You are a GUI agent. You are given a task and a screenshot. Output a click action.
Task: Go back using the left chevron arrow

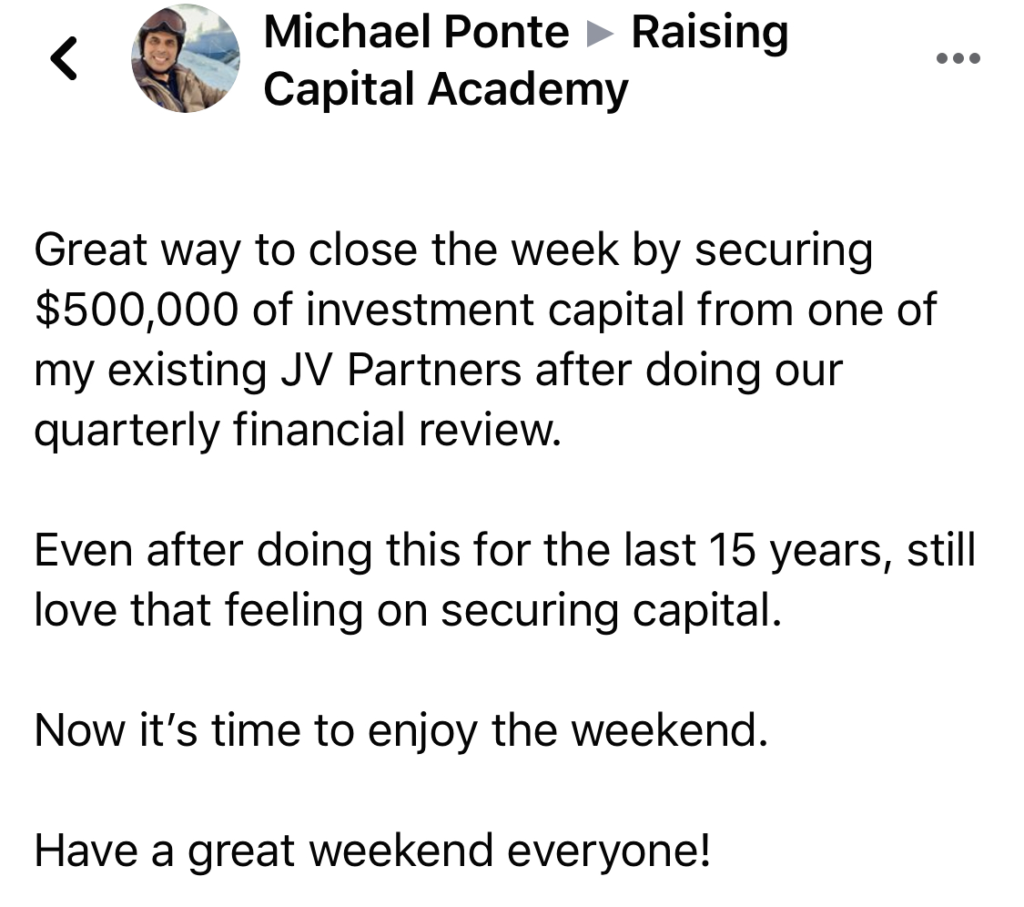click(x=64, y=58)
